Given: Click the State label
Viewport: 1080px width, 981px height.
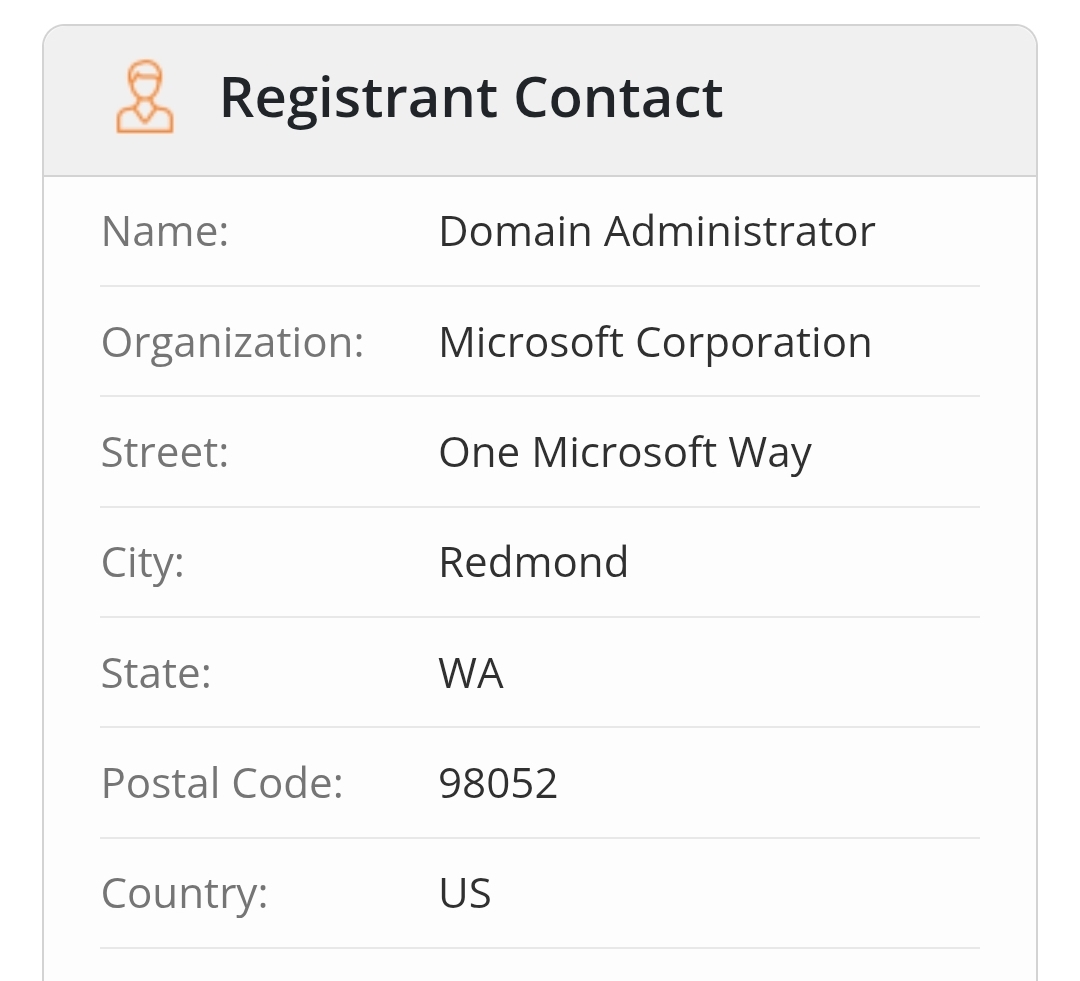Looking at the screenshot, I should coord(156,673).
